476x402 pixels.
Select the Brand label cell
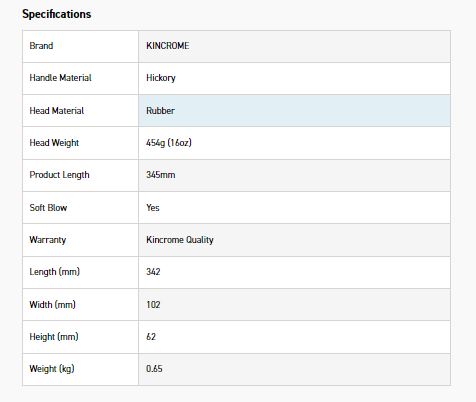[x=80, y=46]
